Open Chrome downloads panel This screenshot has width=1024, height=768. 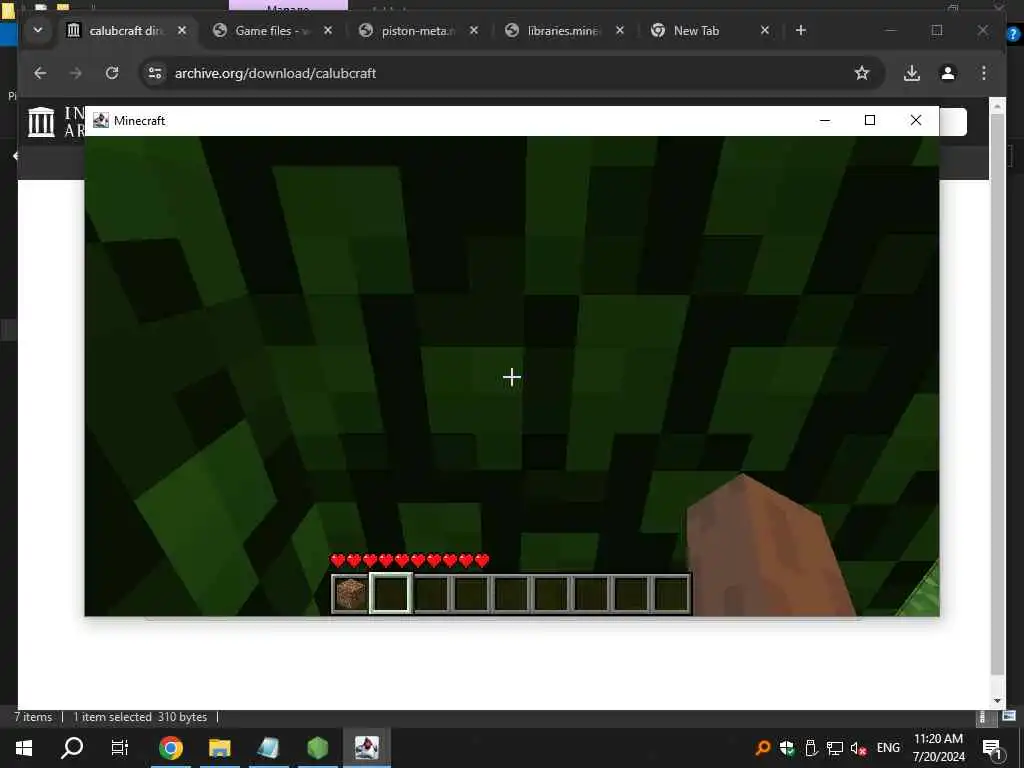tap(912, 73)
